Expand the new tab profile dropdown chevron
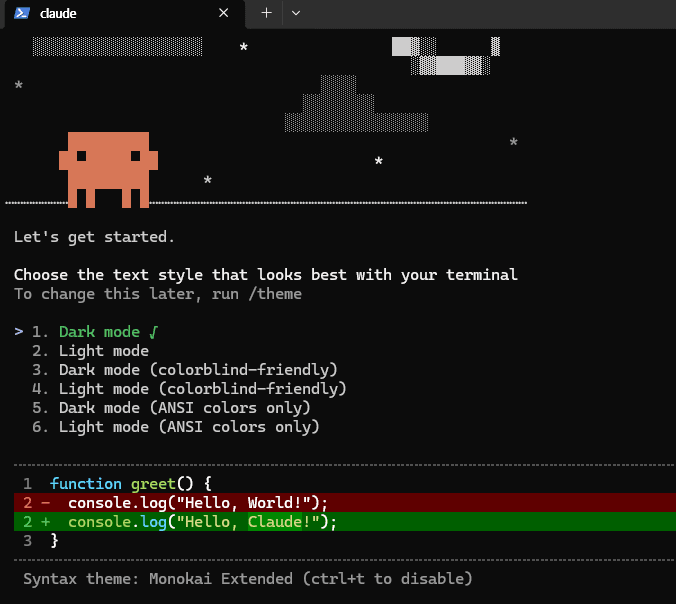 296,13
